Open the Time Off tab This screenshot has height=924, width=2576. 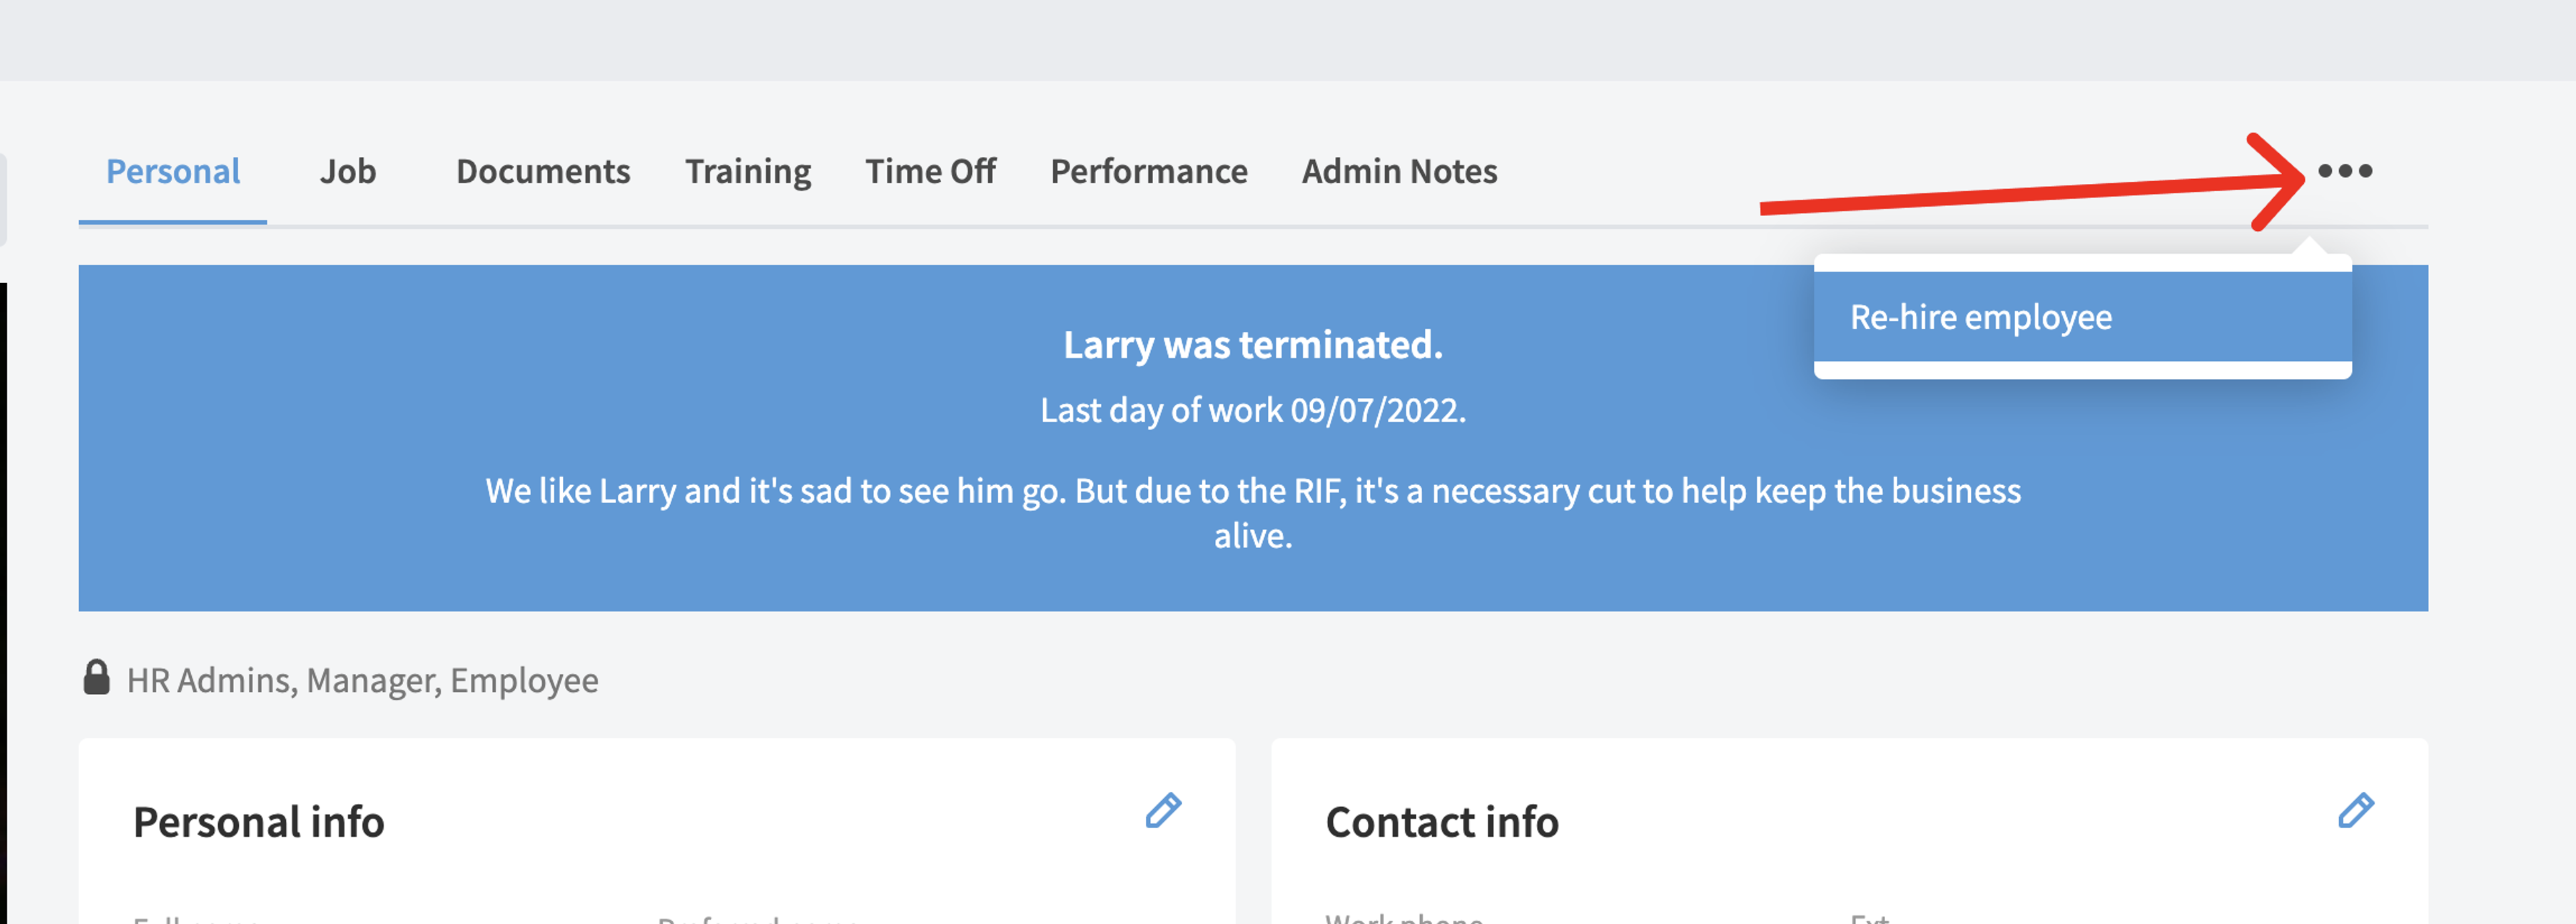[x=930, y=172]
